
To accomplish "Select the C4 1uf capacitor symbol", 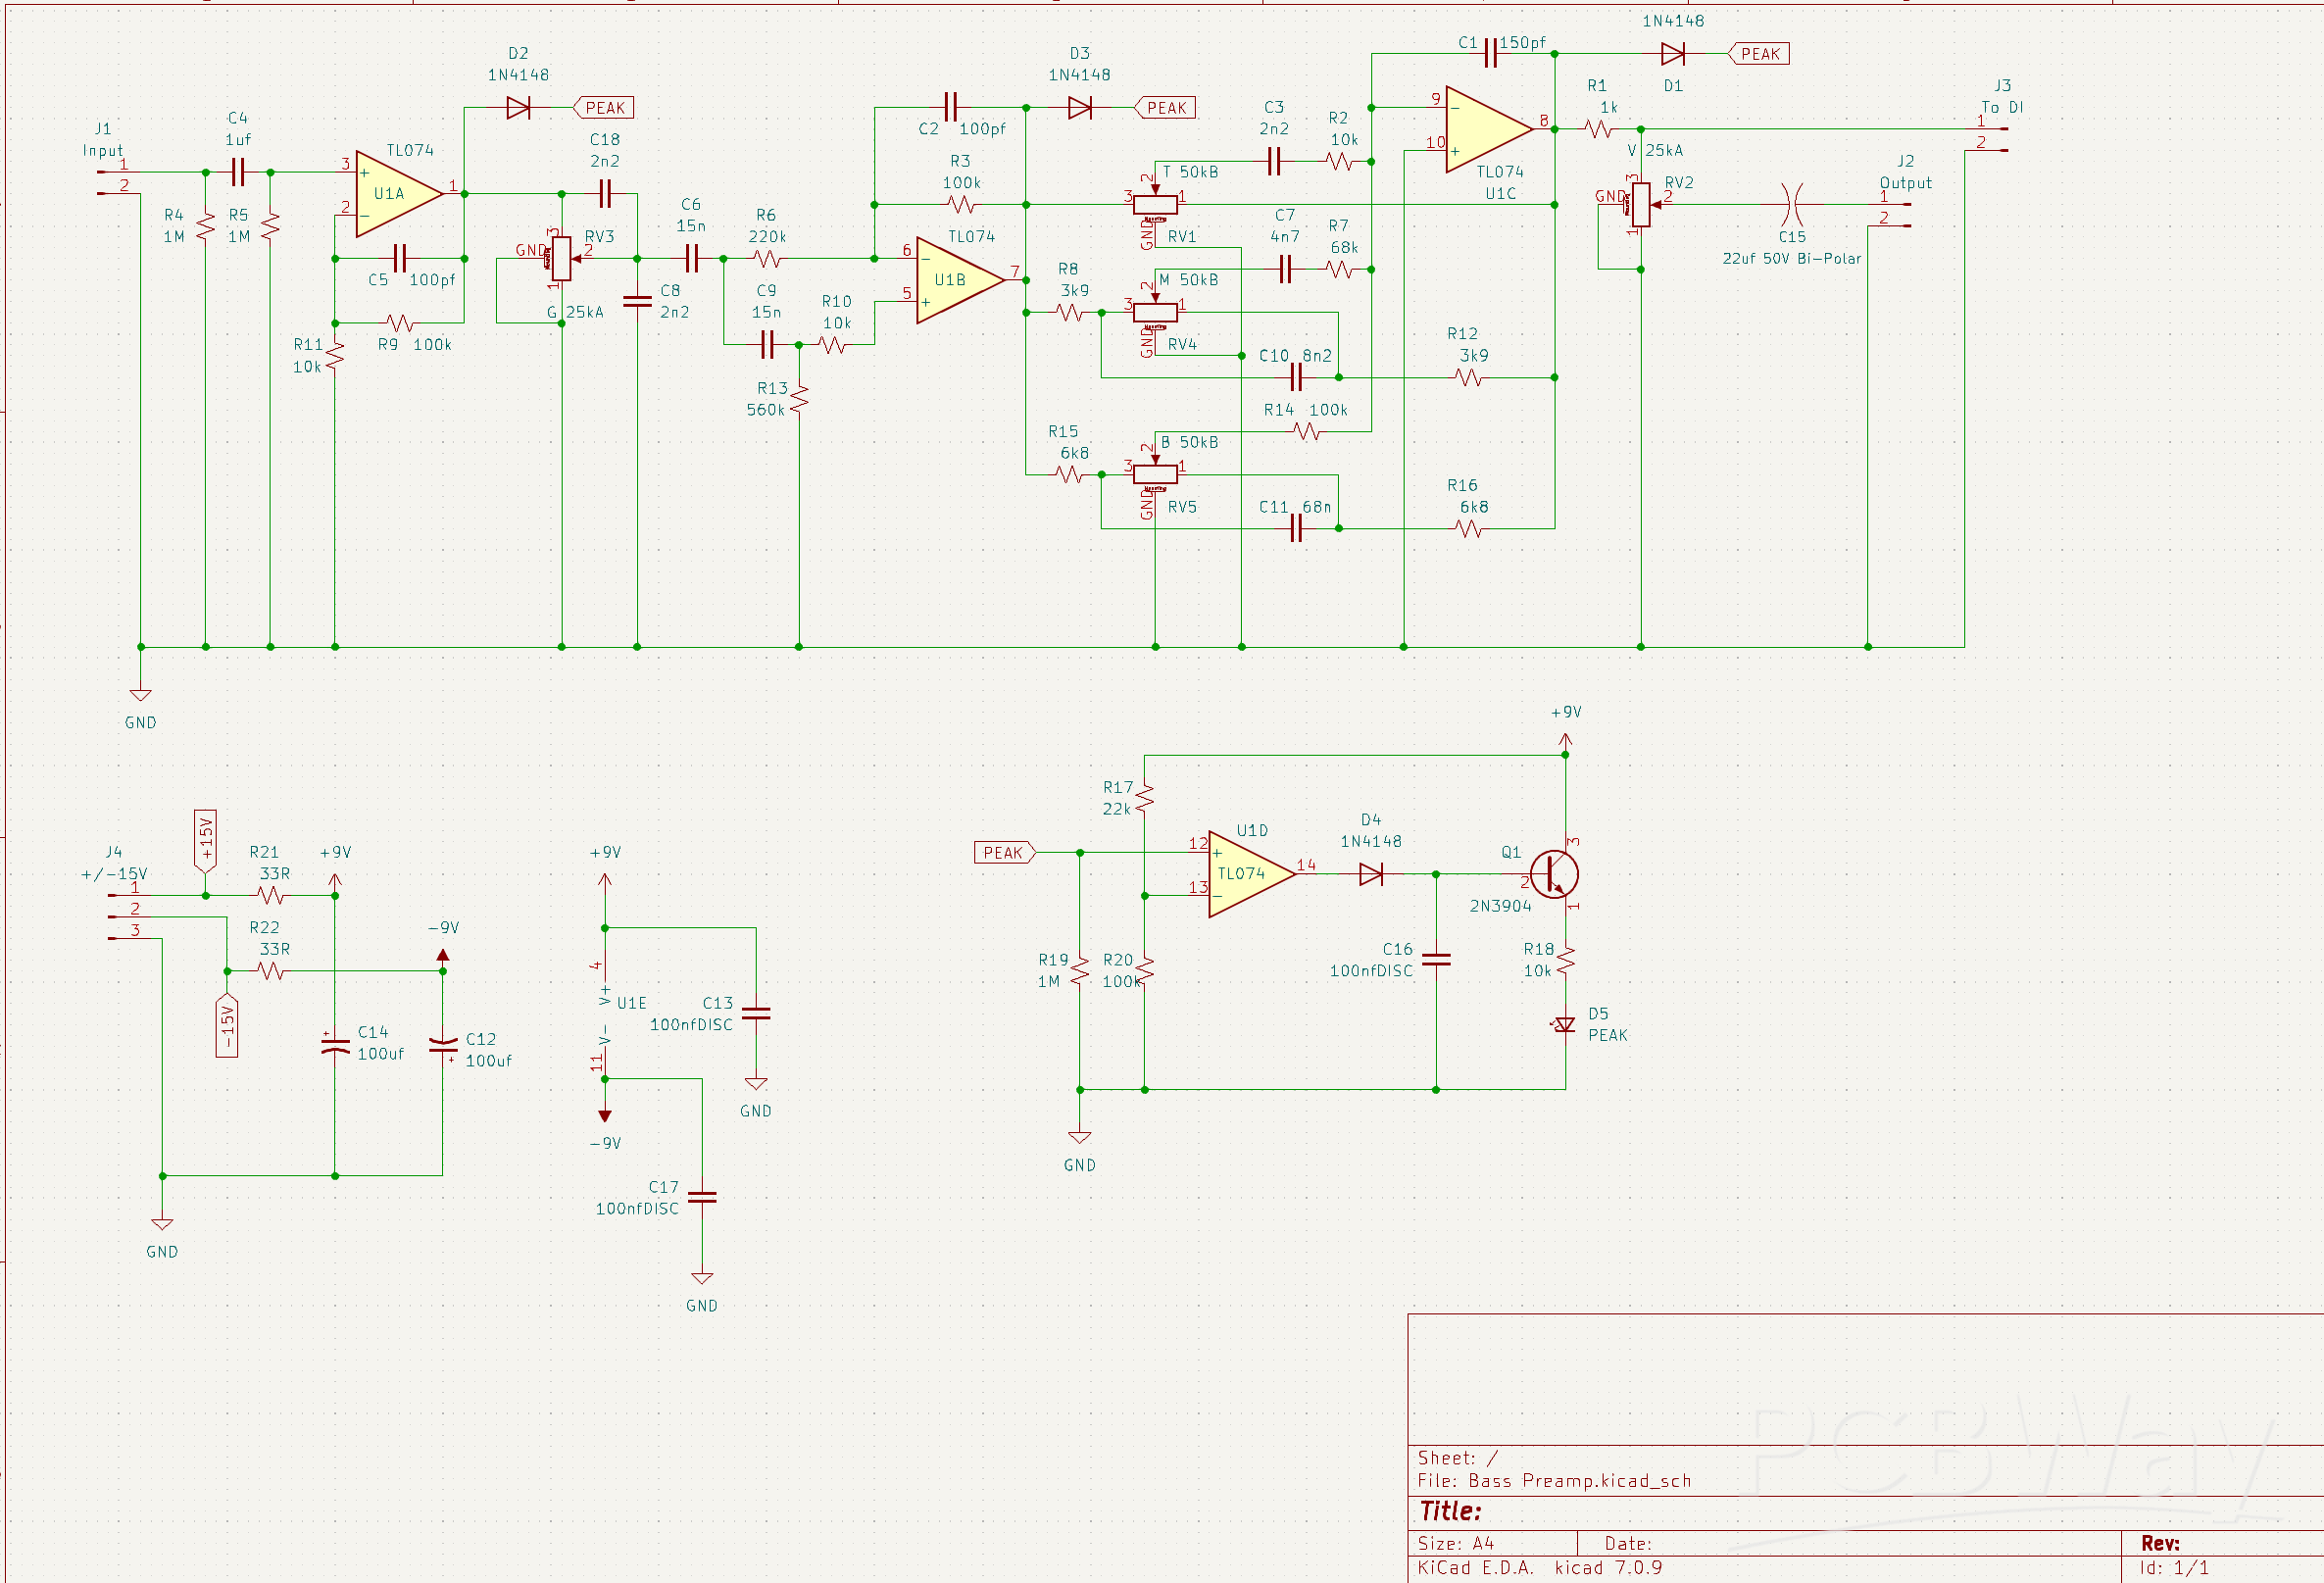I will click(x=238, y=173).
